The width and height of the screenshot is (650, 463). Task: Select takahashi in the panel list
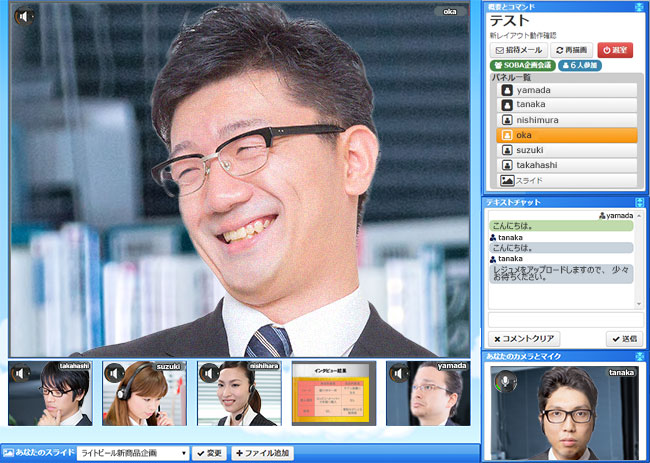coord(567,165)
